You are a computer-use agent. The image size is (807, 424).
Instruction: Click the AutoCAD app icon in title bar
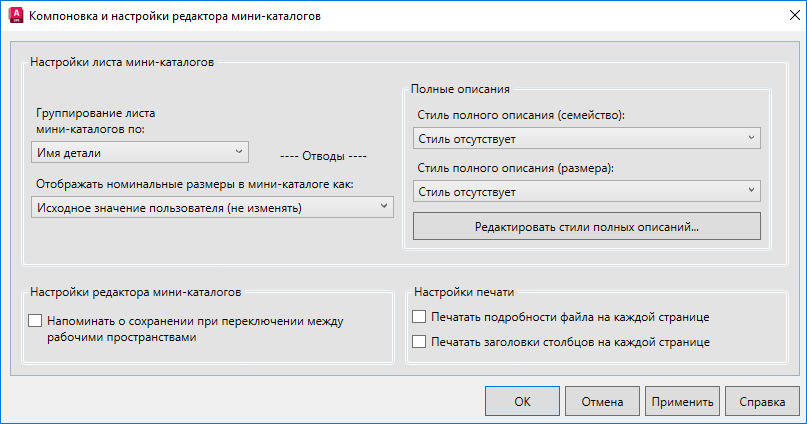pos(16,17)
